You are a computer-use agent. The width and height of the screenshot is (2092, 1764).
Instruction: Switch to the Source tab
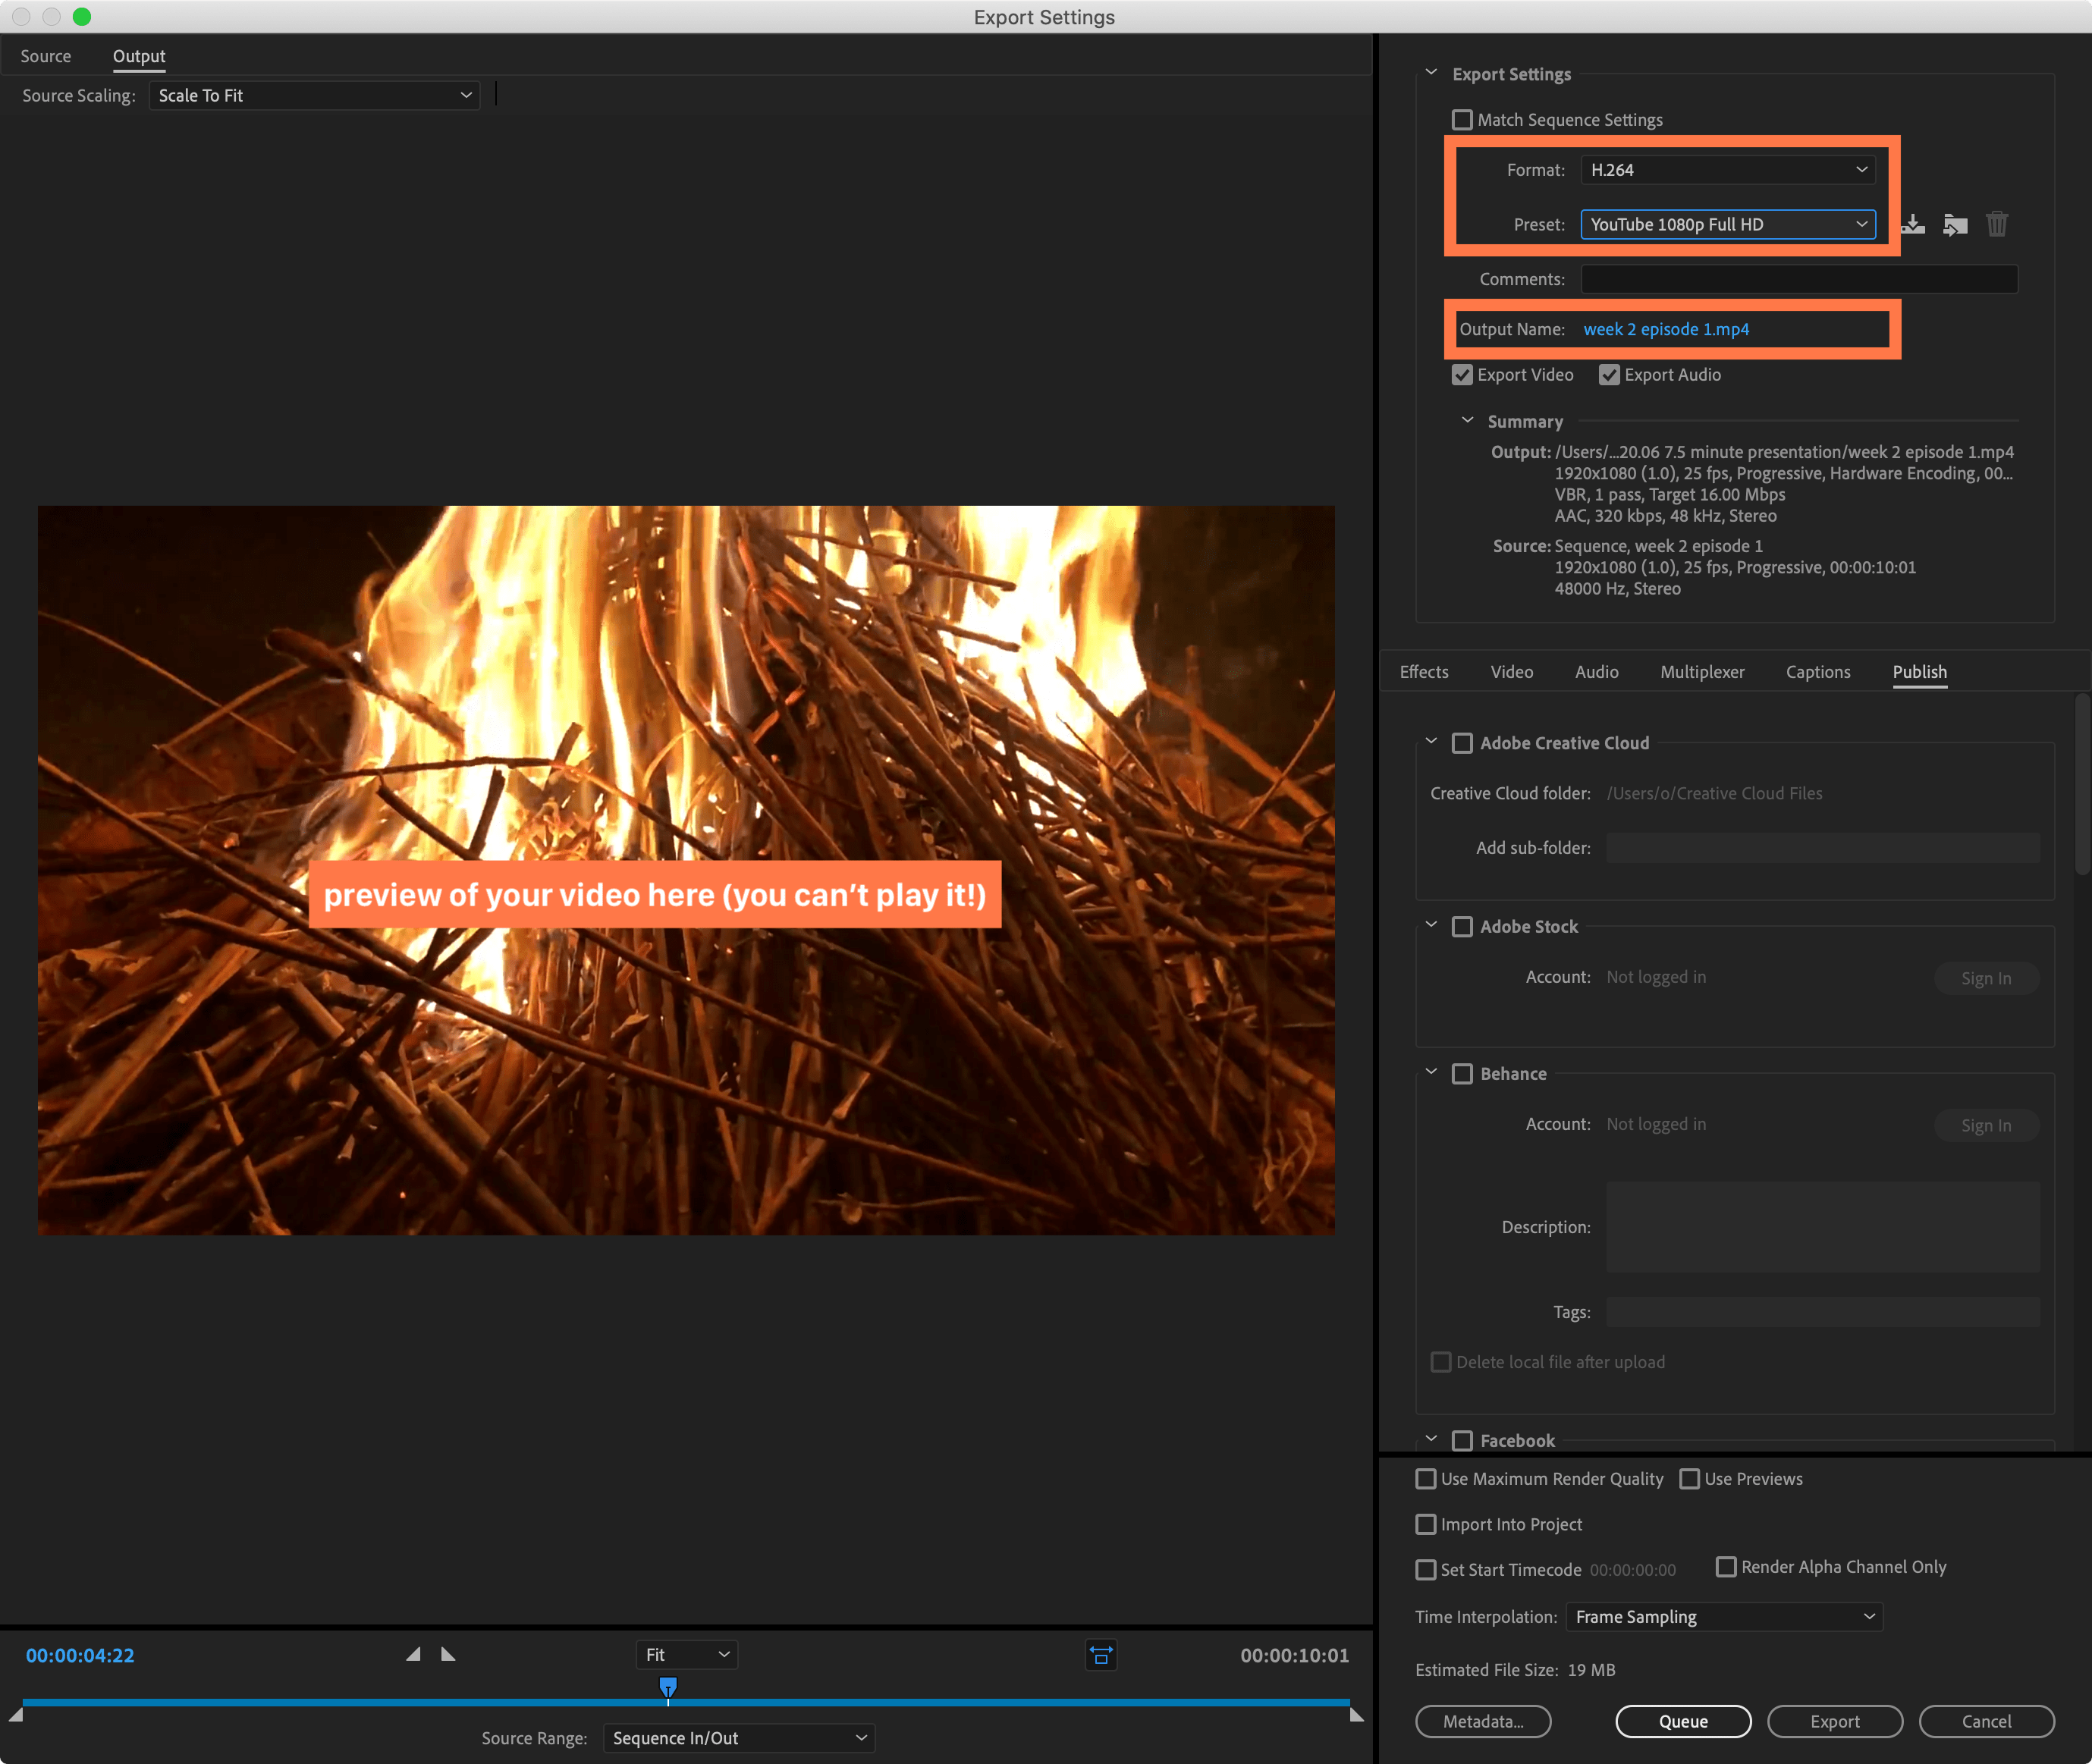(46, 56)
